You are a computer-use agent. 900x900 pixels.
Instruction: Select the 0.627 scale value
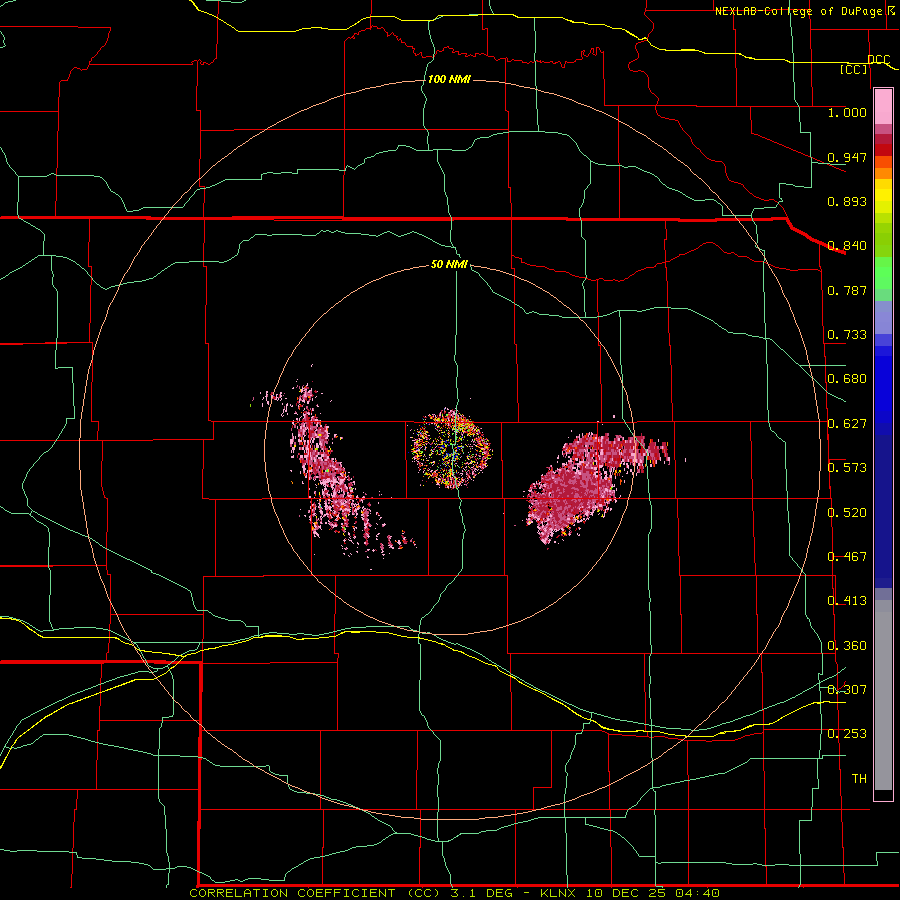click(847, 424)
